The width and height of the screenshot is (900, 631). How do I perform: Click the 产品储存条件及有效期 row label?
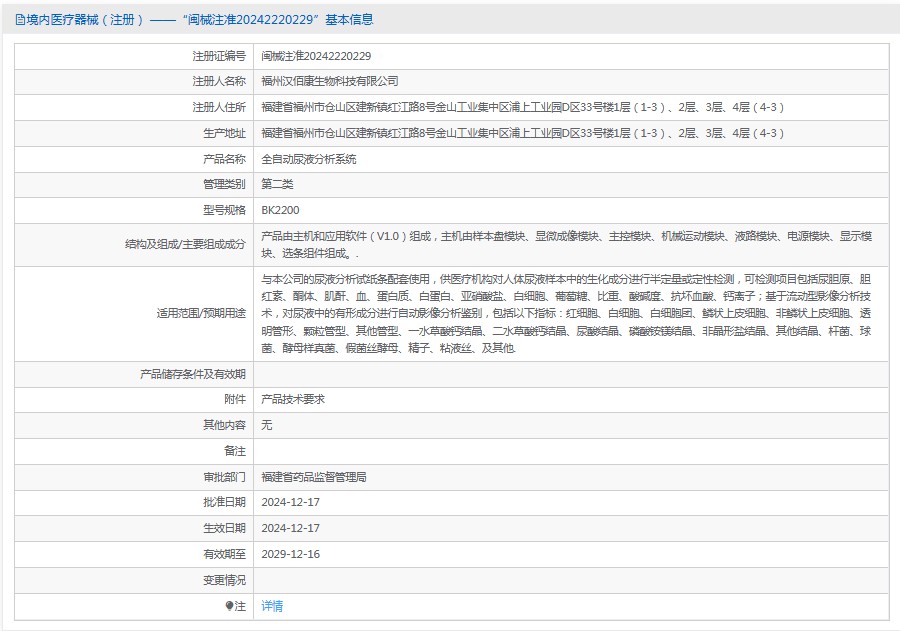coord(193,374)
